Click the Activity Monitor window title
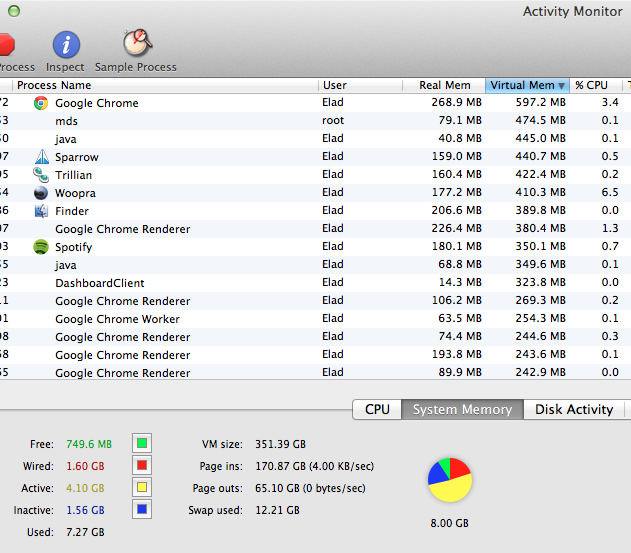Image resolution: width=631 pixels, height=553 pixels. pyautogui.click(x=573, y=12)
